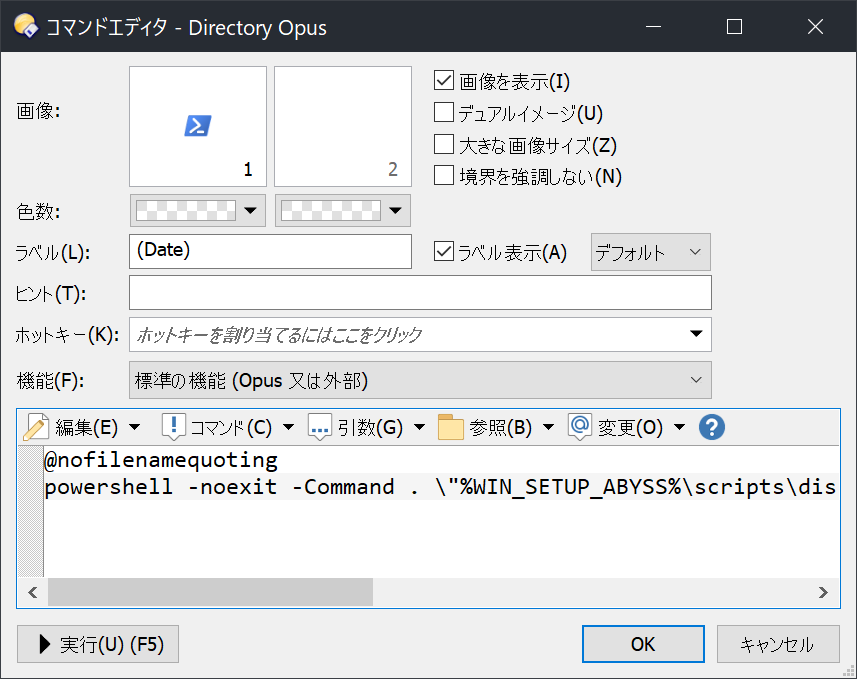
Task: Select the empty image slot 2
Action: click(342, 126)
